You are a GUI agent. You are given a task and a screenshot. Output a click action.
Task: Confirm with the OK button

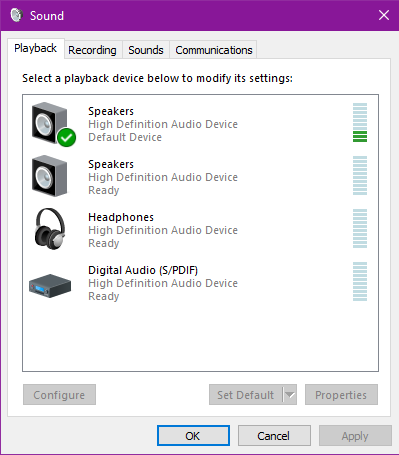[193, 436]
